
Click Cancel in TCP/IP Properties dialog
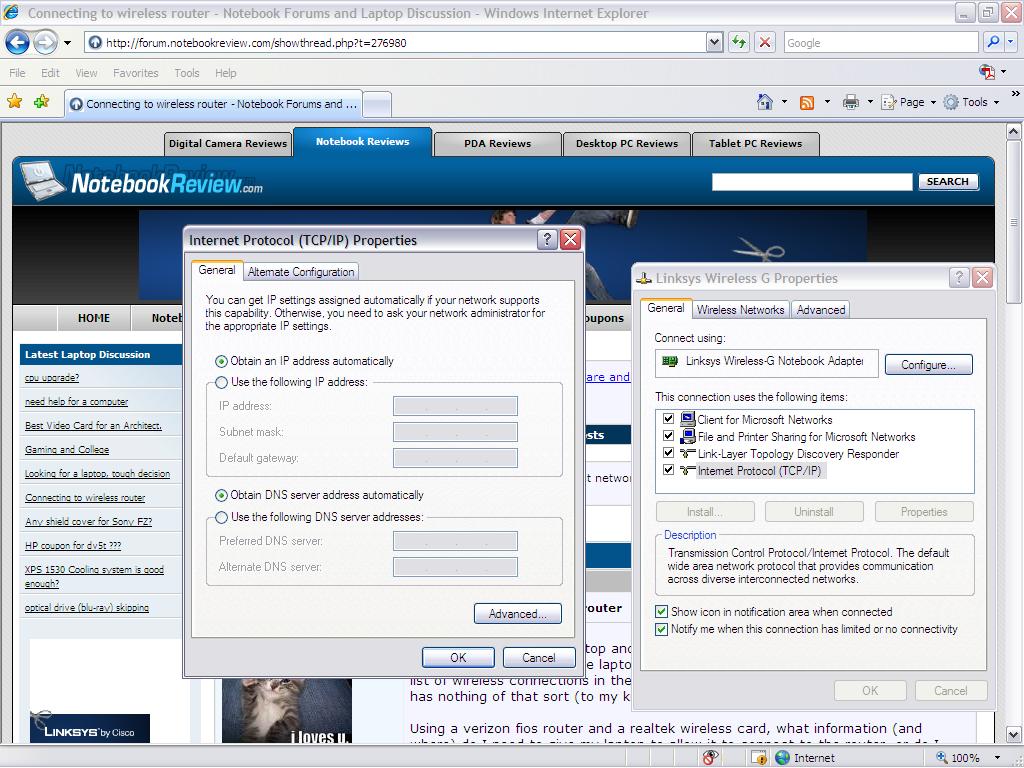coord(539,658)
